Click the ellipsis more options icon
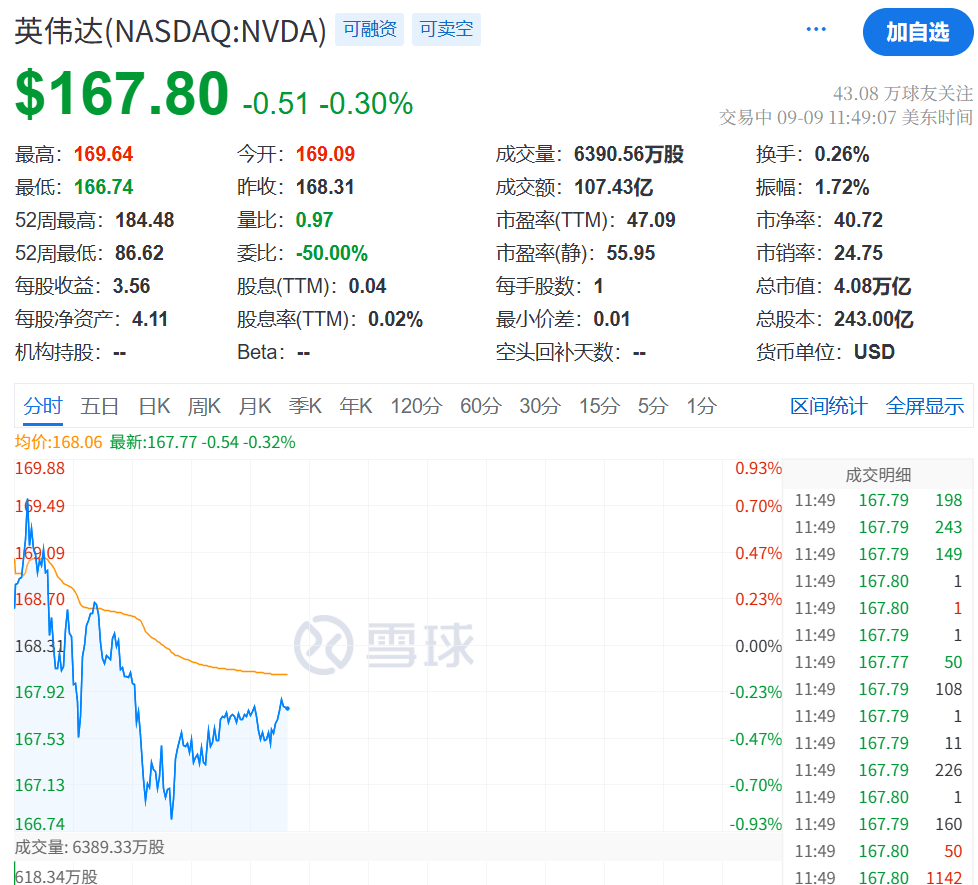Screen dimensions: 978x885 click(x=815, y=29)
